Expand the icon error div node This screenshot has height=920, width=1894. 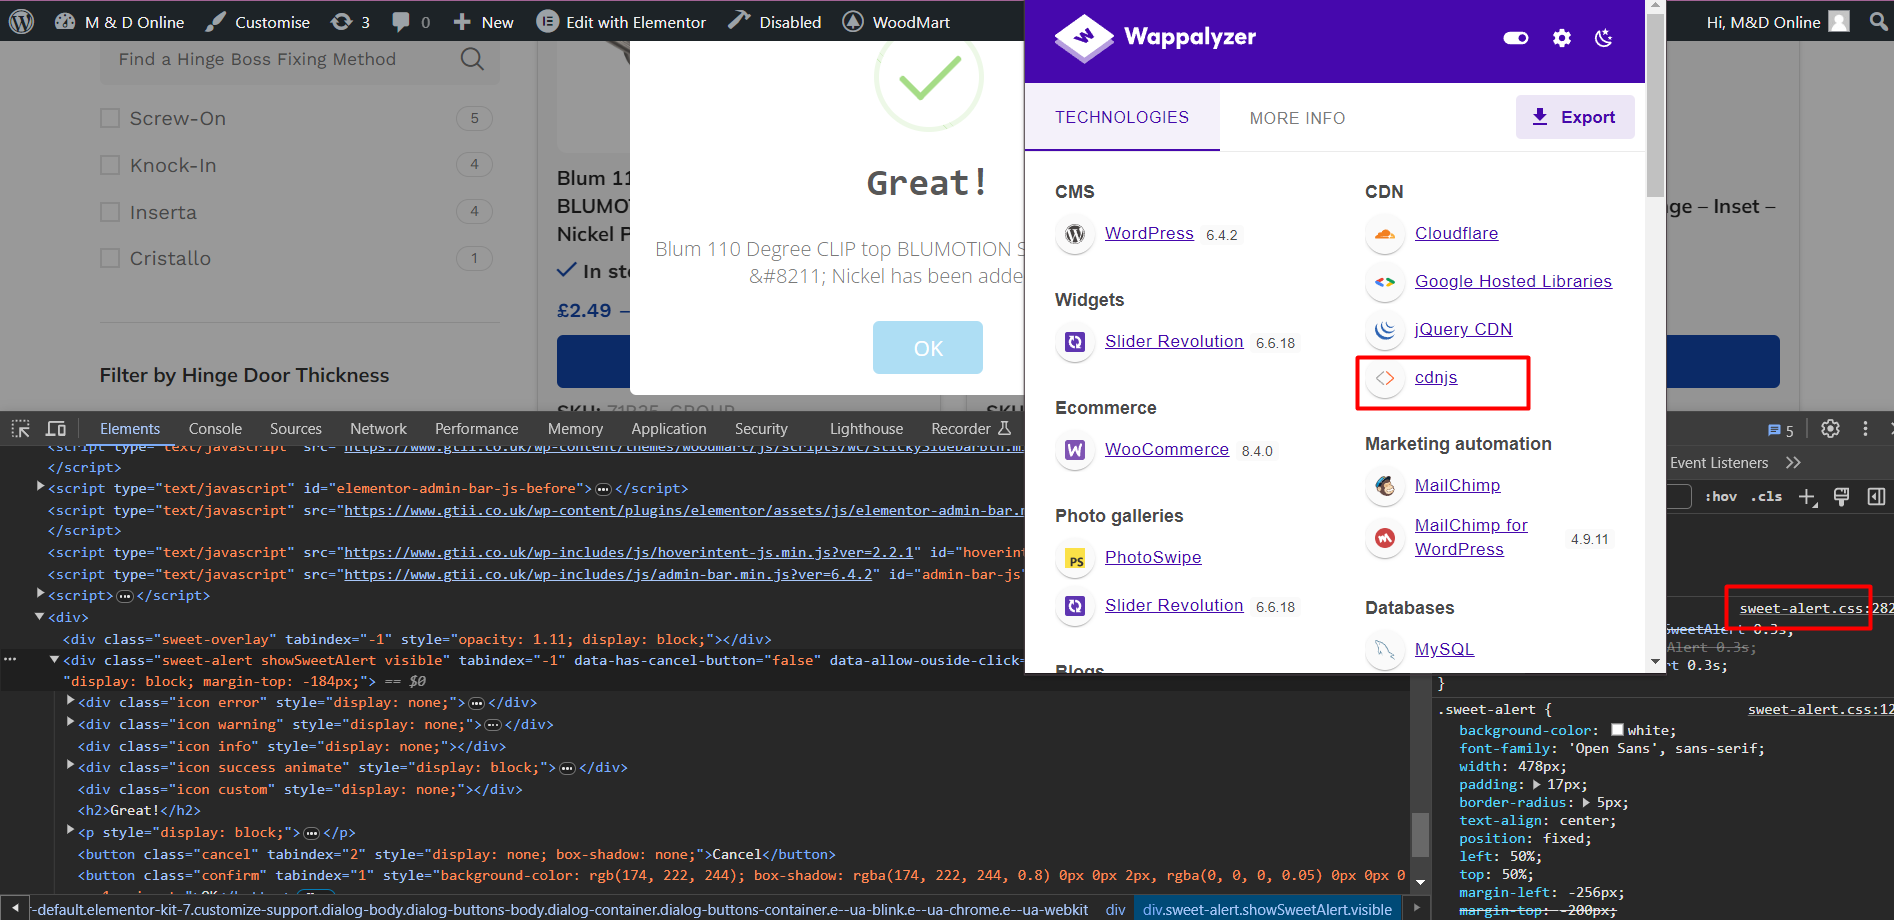tap(71, 702)
